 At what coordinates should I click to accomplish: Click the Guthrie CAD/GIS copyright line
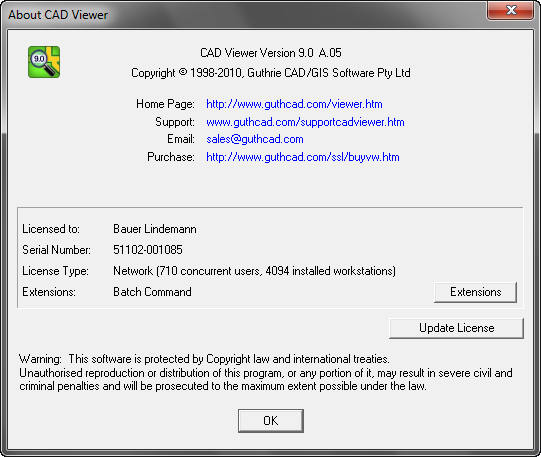(x=270, y=73)
